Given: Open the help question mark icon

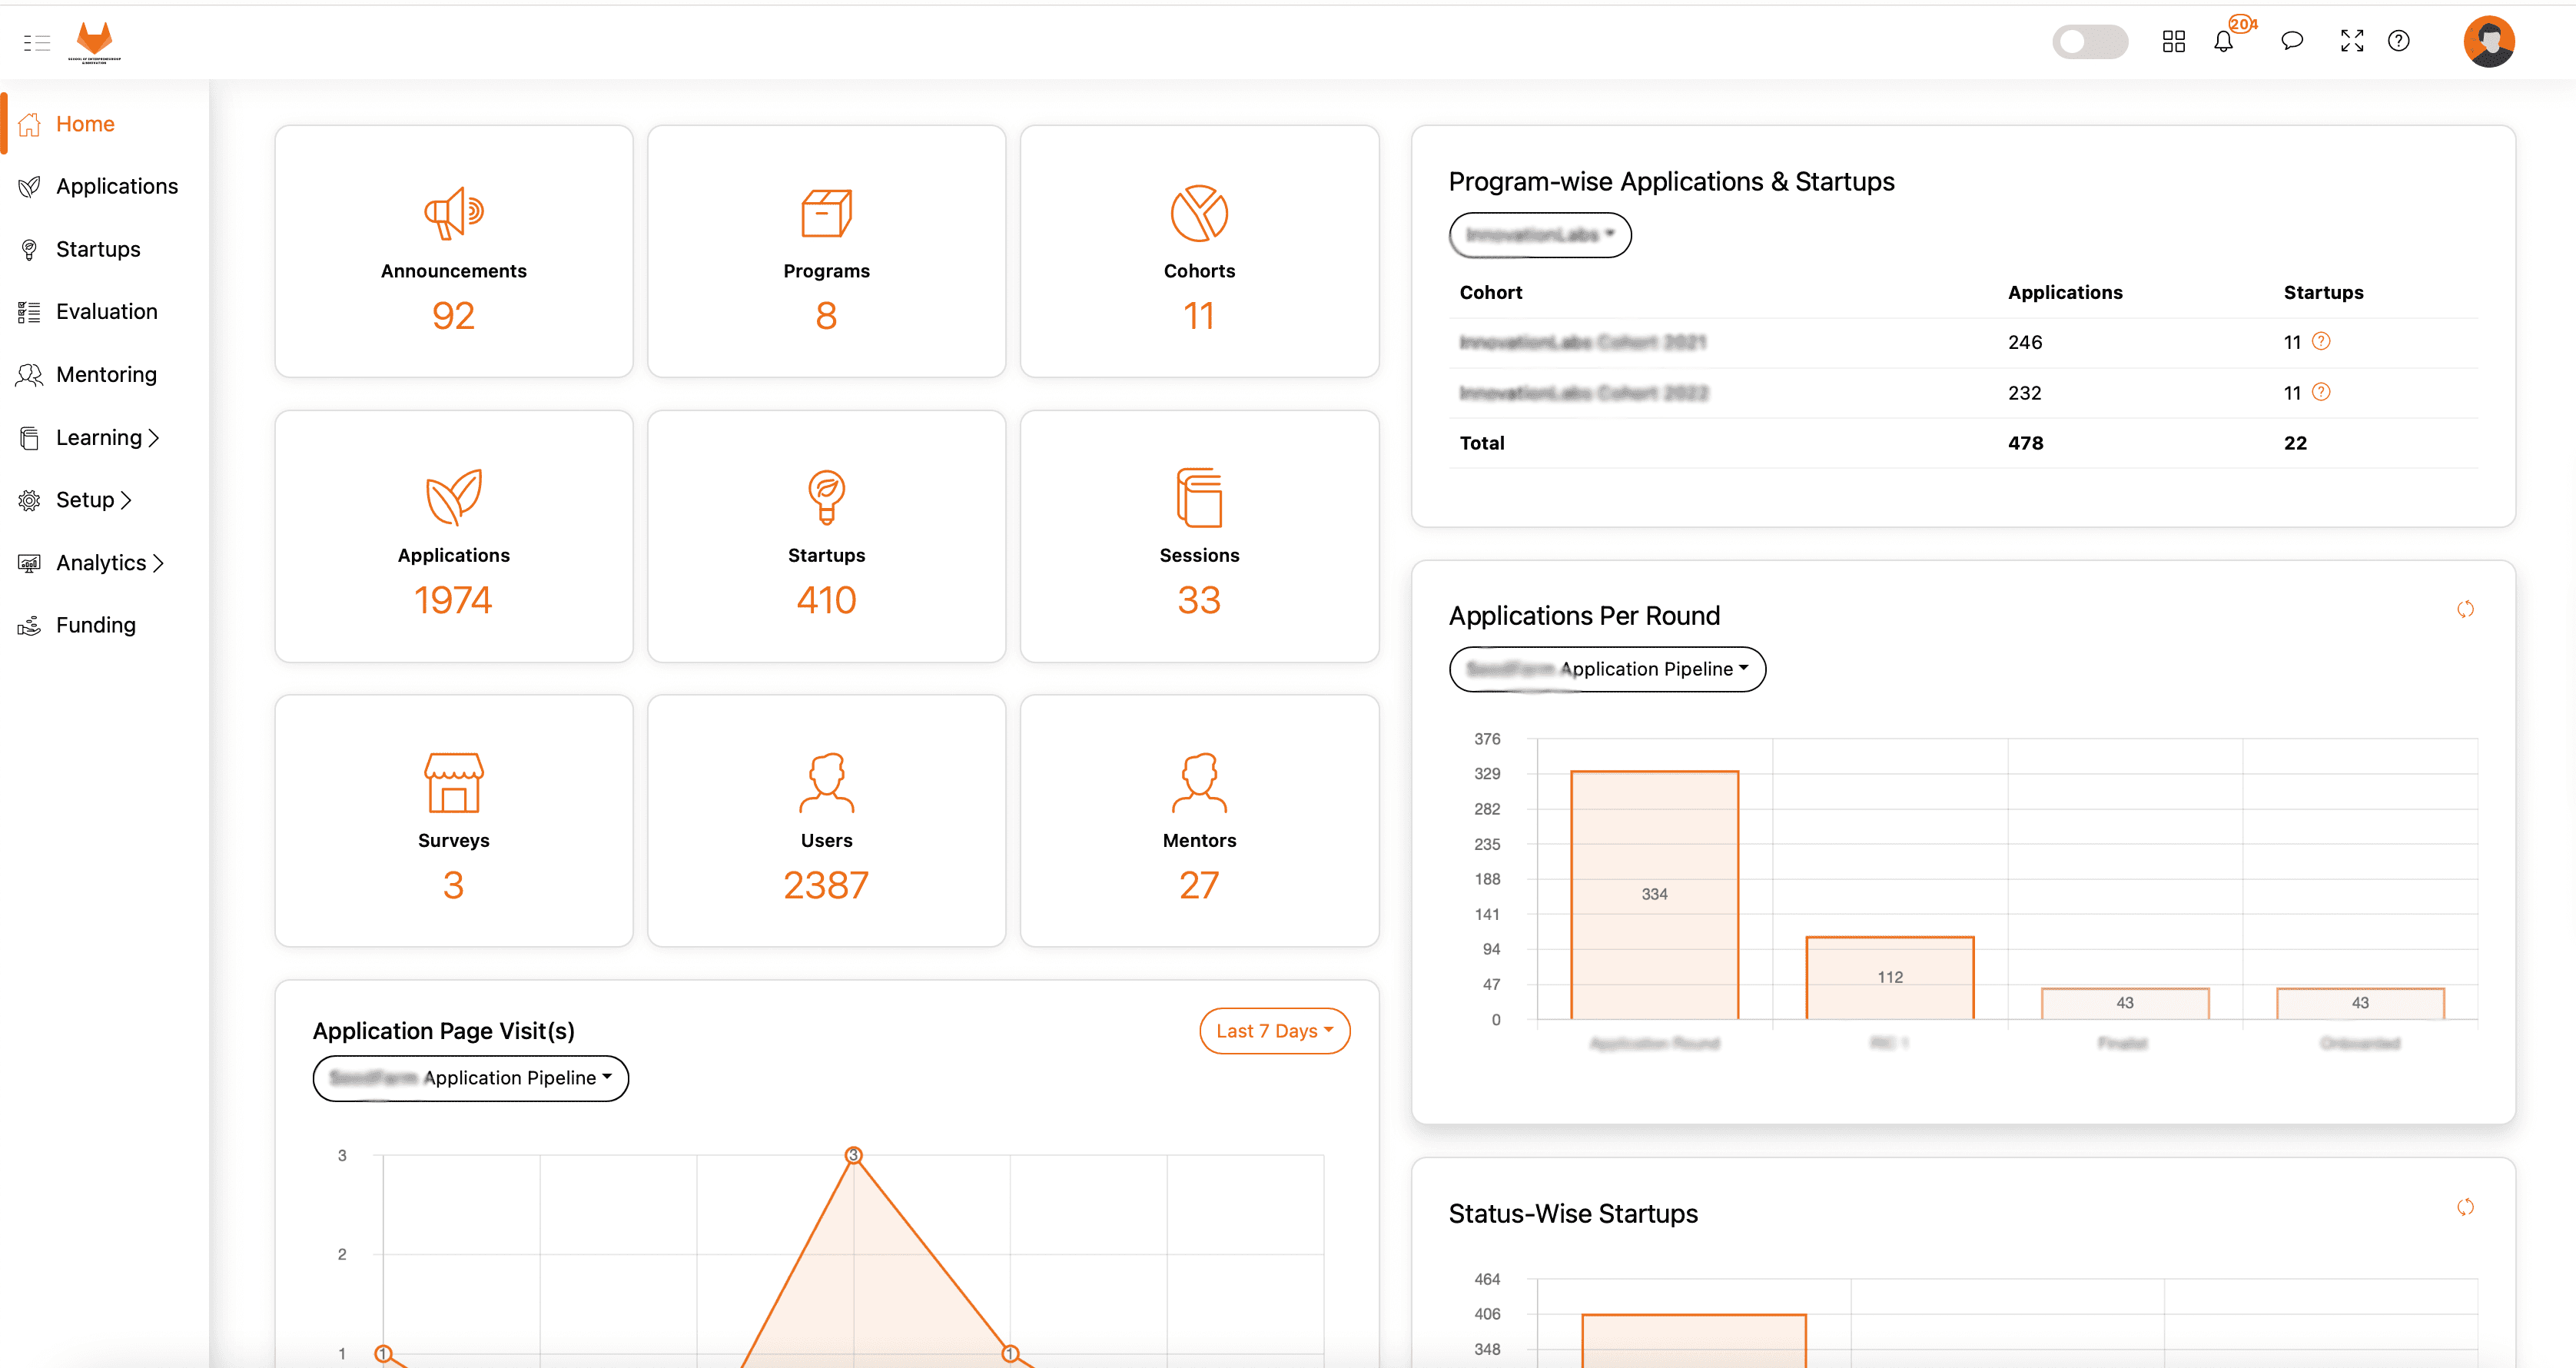Looking at the screenshot, I should (x=2399, y=41).
